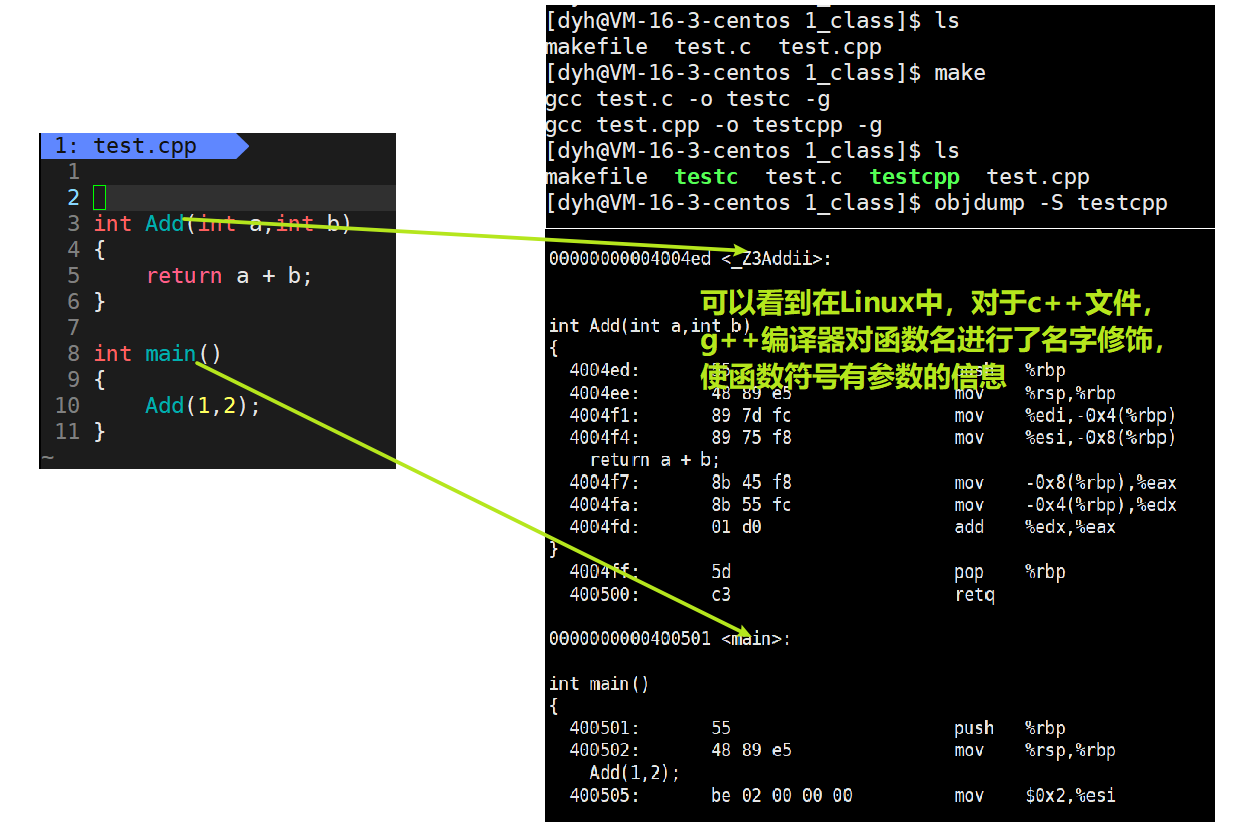Click green "testc" executable in ls output
1250x835 pixels.
point(706,177)
